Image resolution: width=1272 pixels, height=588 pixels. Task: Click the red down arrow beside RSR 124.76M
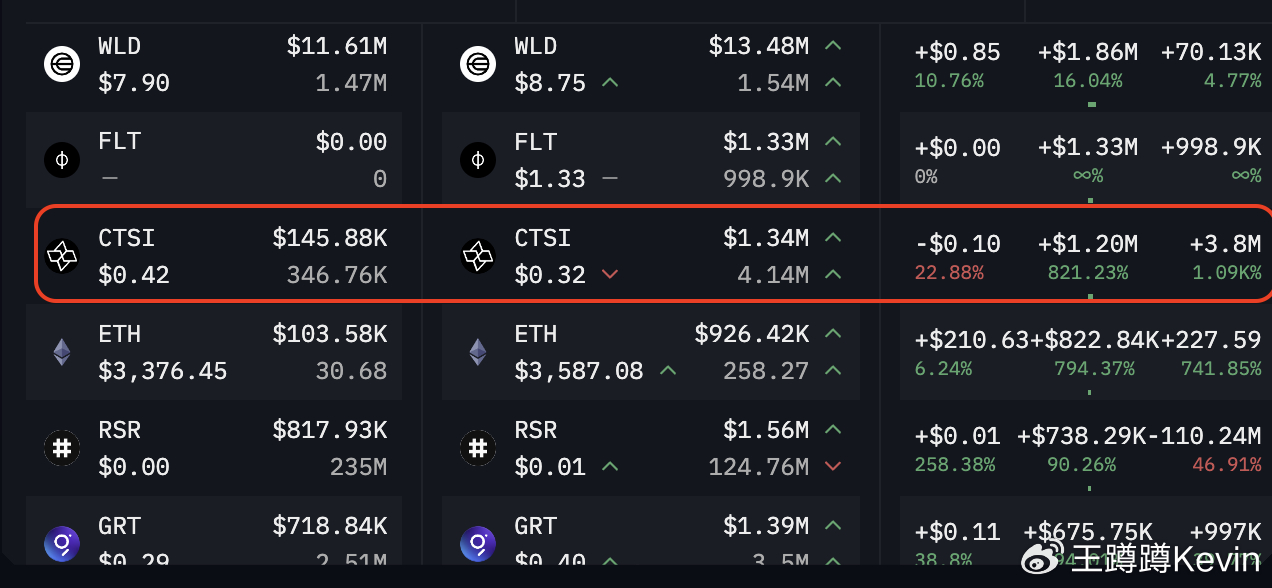click(x=833, y=467)
